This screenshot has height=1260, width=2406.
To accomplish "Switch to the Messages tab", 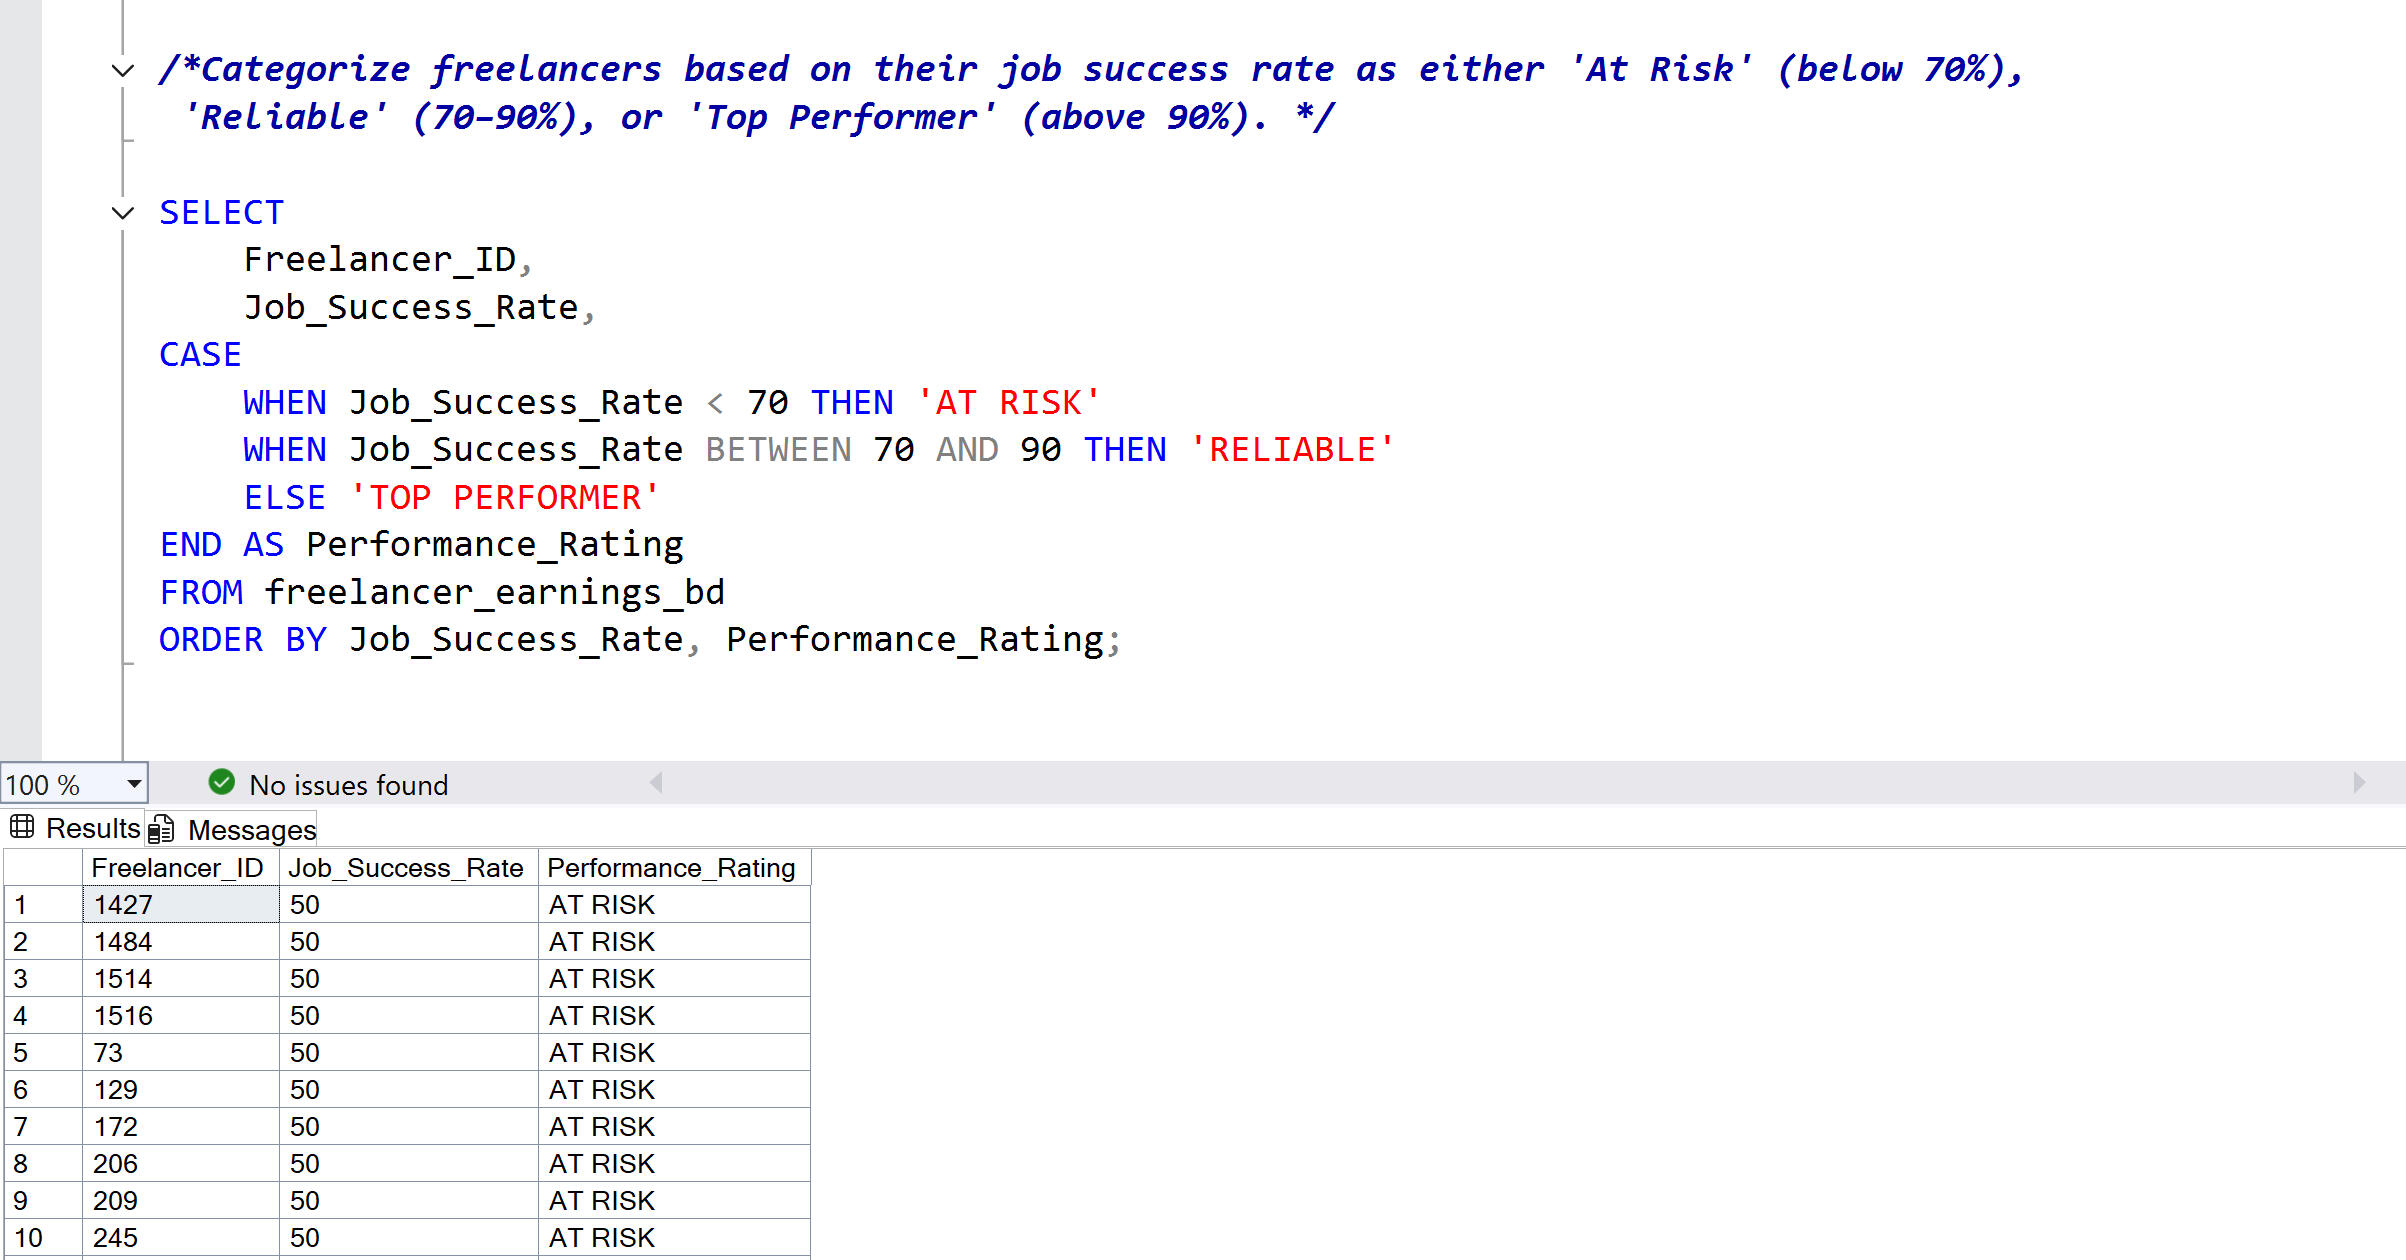I will [251, 830].
